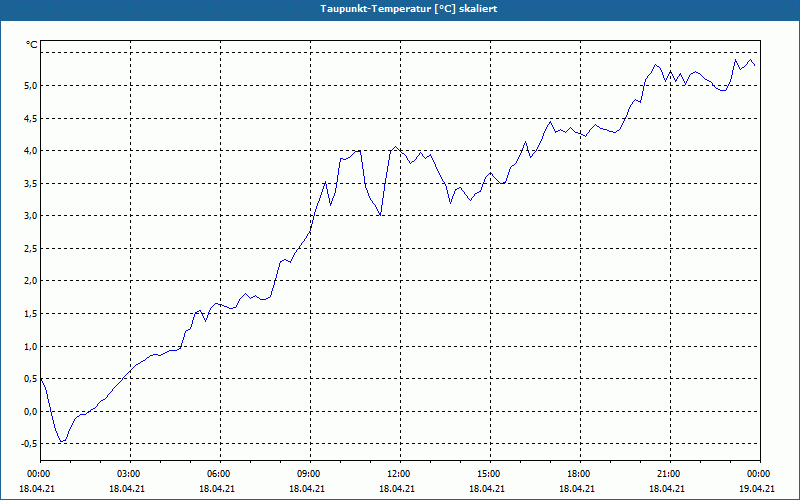Click the chart title 'Taupunkt-Temperatur [°C] skaliert'

409,9
